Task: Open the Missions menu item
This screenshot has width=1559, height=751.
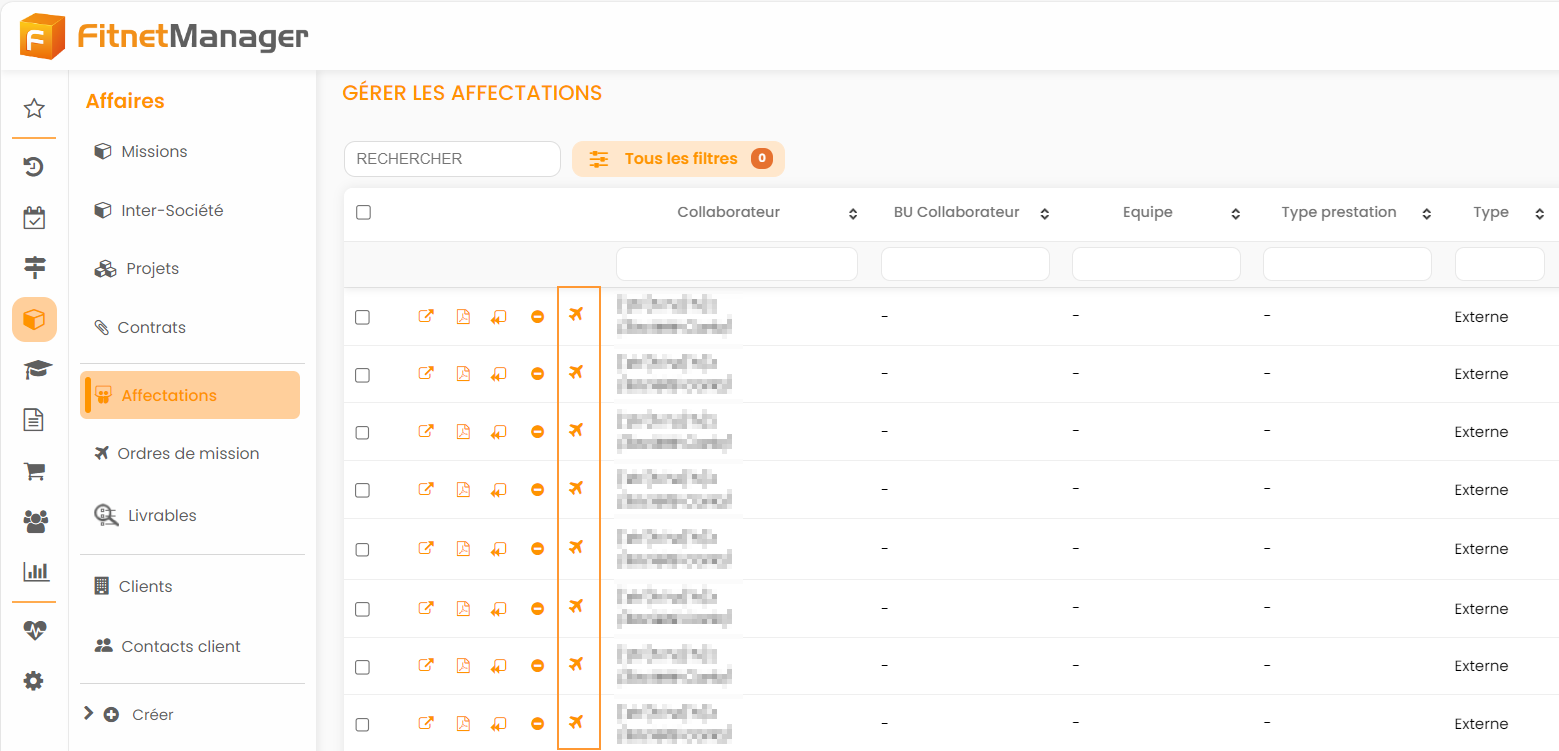Action: [154, 152]
